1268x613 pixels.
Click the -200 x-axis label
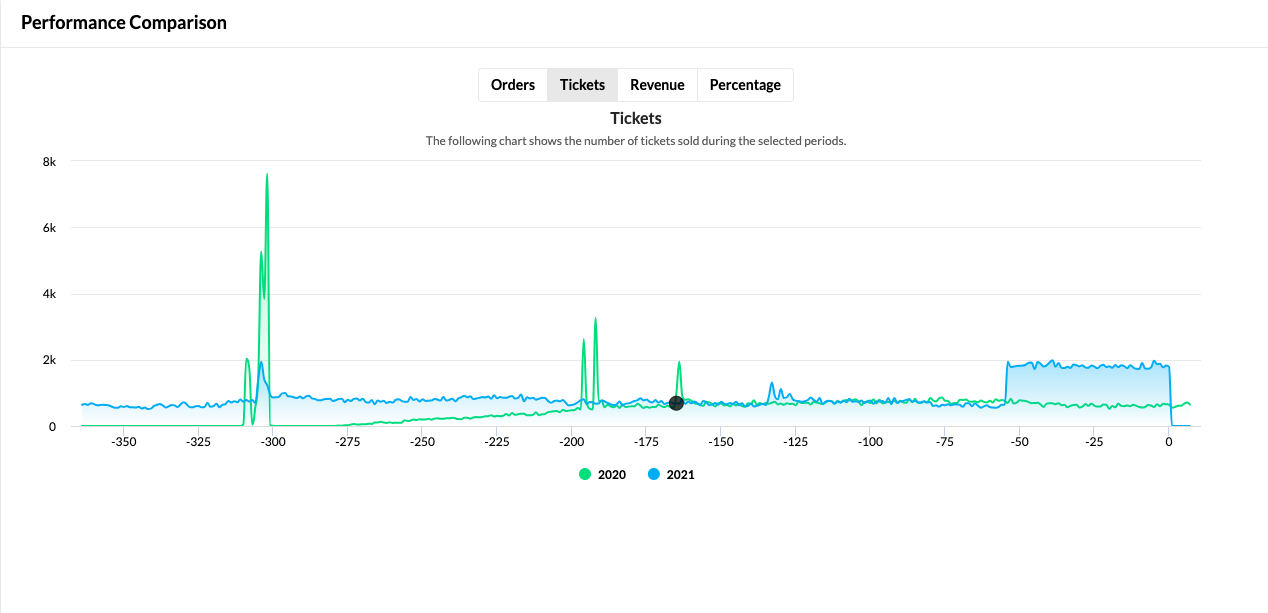coord(571,441)
